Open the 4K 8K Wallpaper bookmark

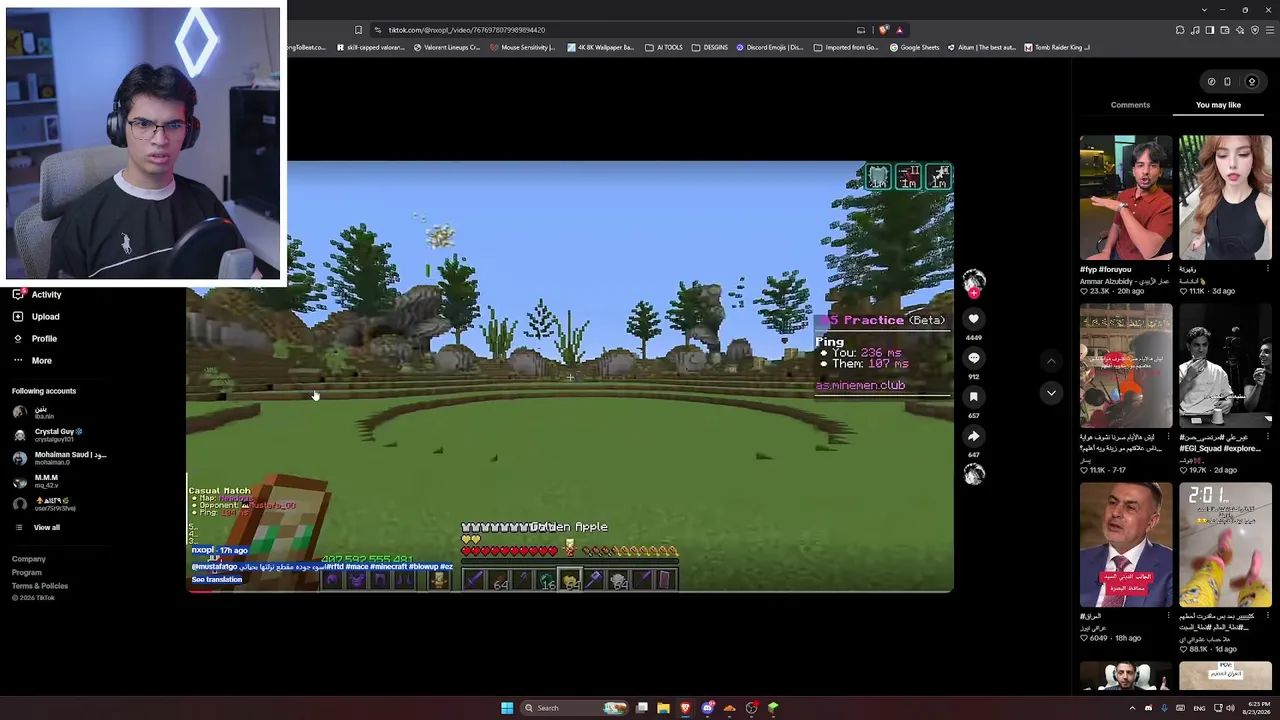[x=601, y=47]
